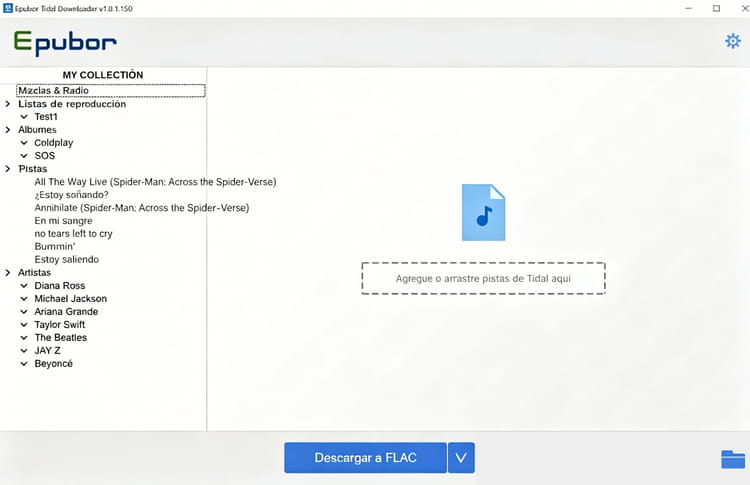Select Mizclas & Radio item
This screenshot has height=485, width=750.
(110, 90)
